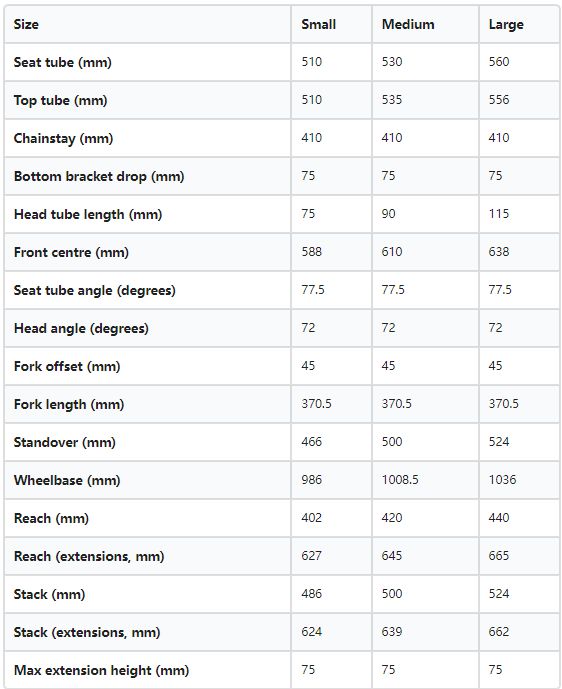This screenshot has height=689, width=562.
Task: Click the Stack (extensions, mm) label
Action: pos(87,632)
